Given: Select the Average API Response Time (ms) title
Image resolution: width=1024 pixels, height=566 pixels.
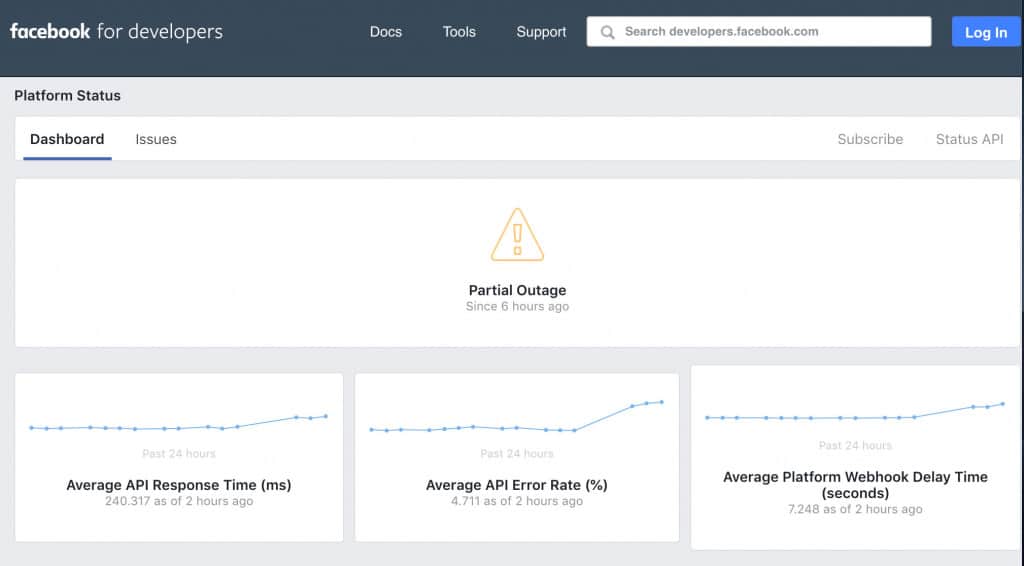Looking at the screenshot, I should pos(178,485).
